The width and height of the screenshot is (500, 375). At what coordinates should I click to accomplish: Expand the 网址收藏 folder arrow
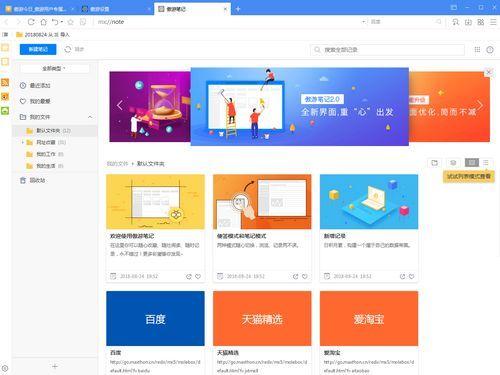pos(23,142)
